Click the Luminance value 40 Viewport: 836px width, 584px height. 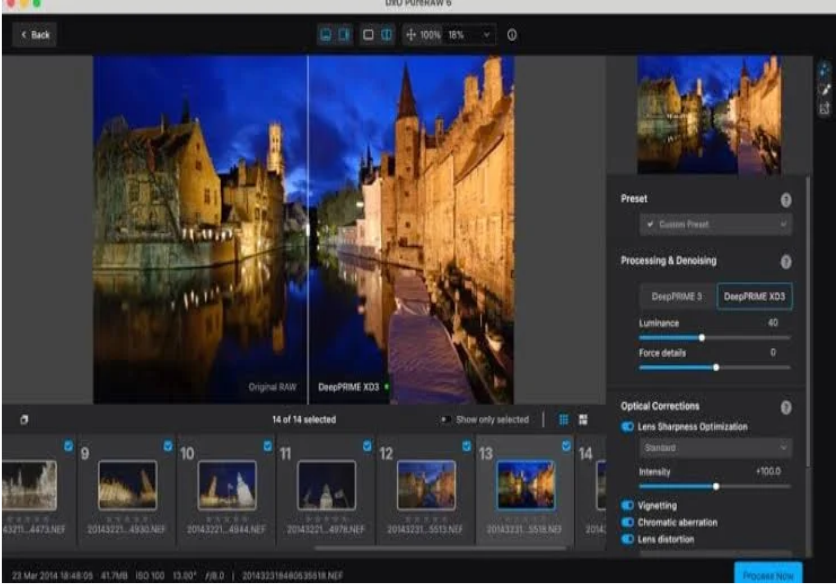click(773, 323)
